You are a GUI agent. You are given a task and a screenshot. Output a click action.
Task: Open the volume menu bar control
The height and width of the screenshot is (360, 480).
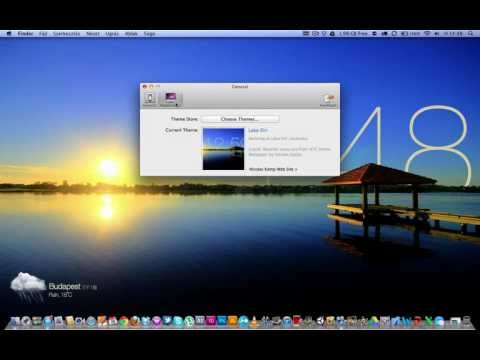(x=436, y=34)
